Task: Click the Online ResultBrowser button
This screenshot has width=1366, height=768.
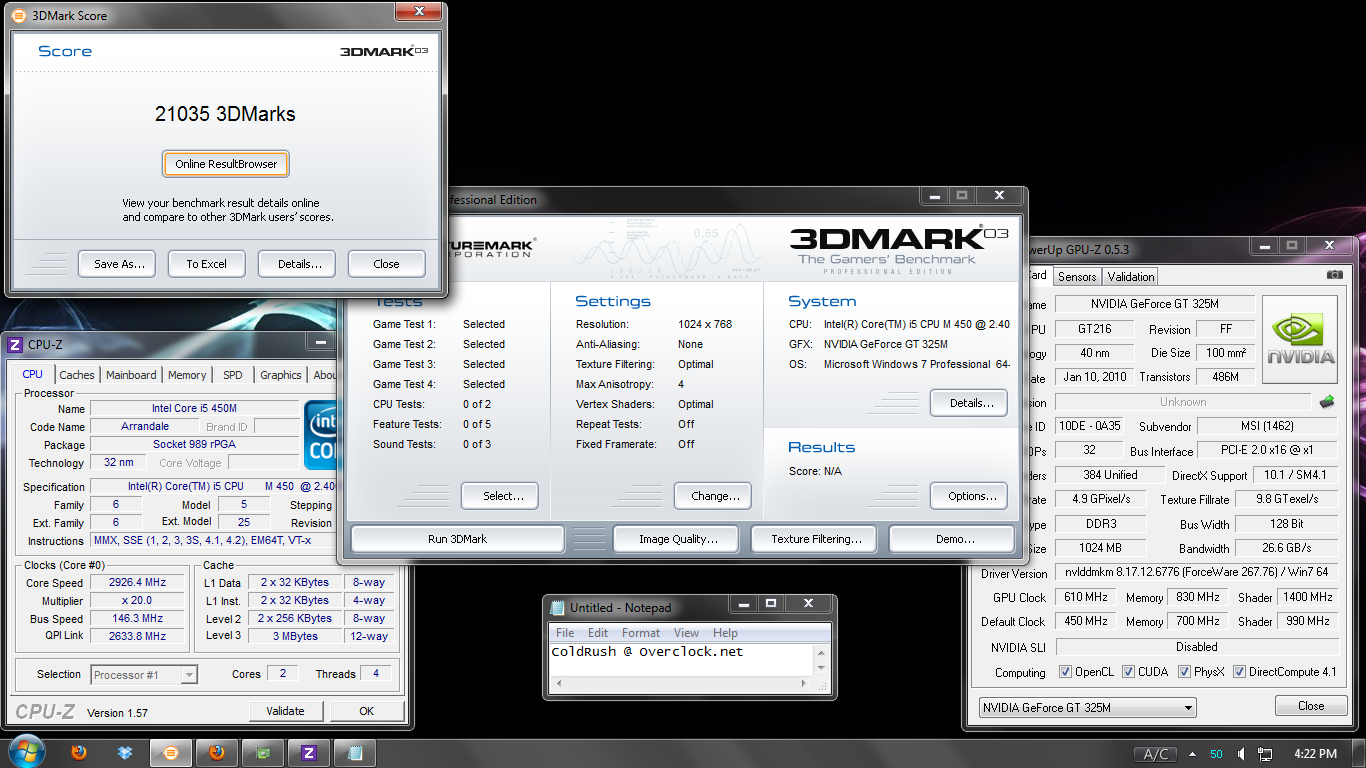Action: pos(226,164)
